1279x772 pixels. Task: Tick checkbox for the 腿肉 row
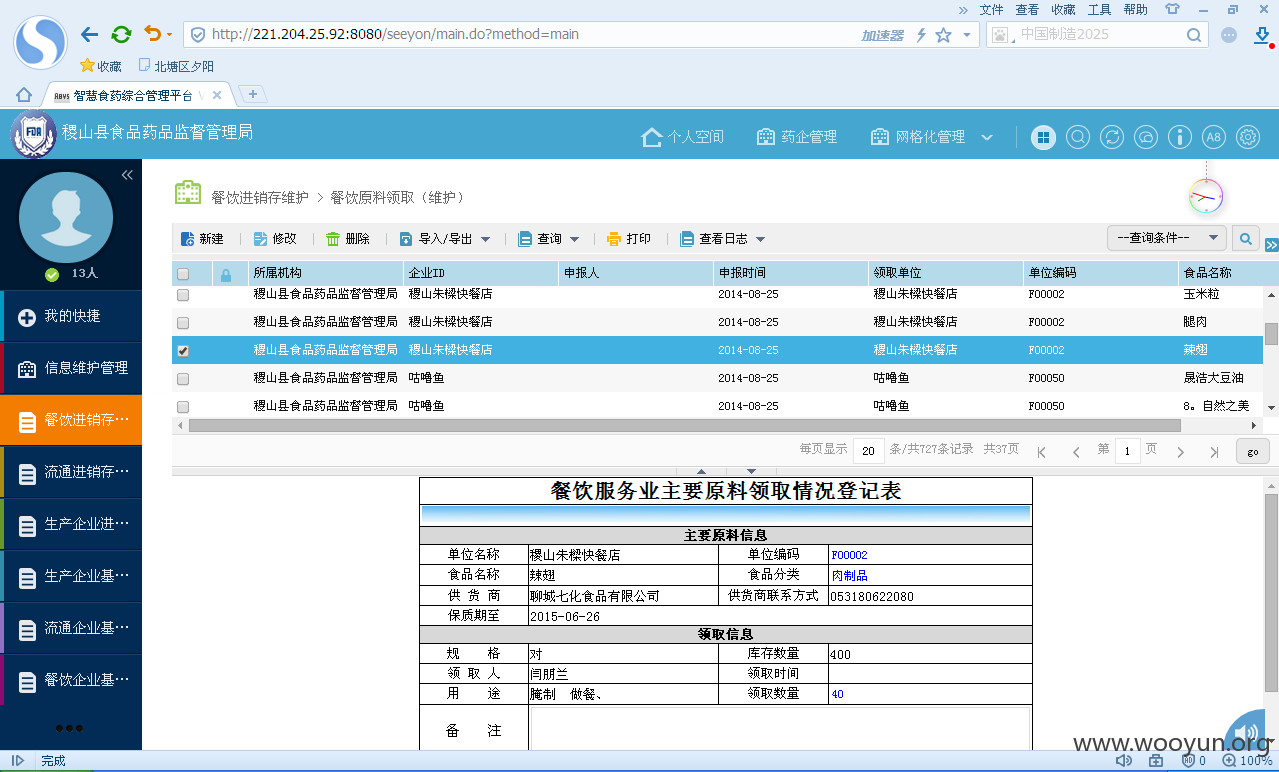(x=183, y=323)
